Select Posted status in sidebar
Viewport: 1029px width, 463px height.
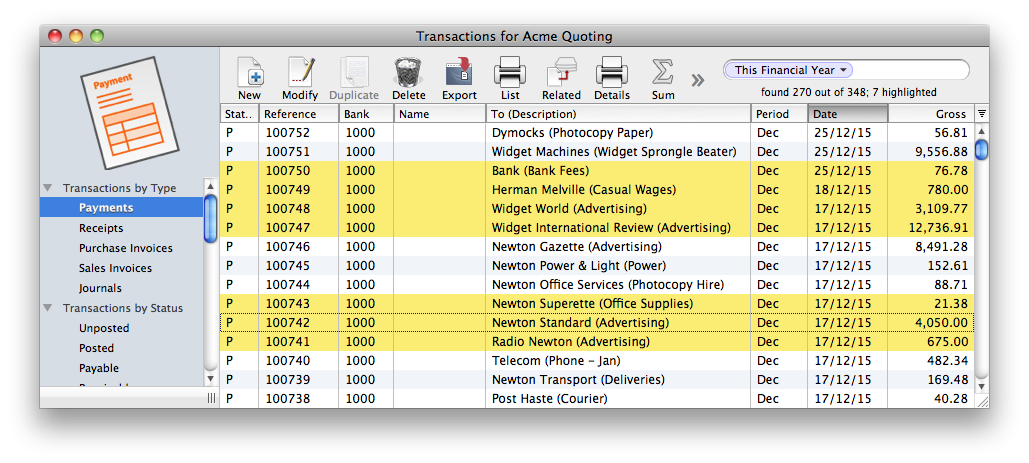(x=121, y=348)
